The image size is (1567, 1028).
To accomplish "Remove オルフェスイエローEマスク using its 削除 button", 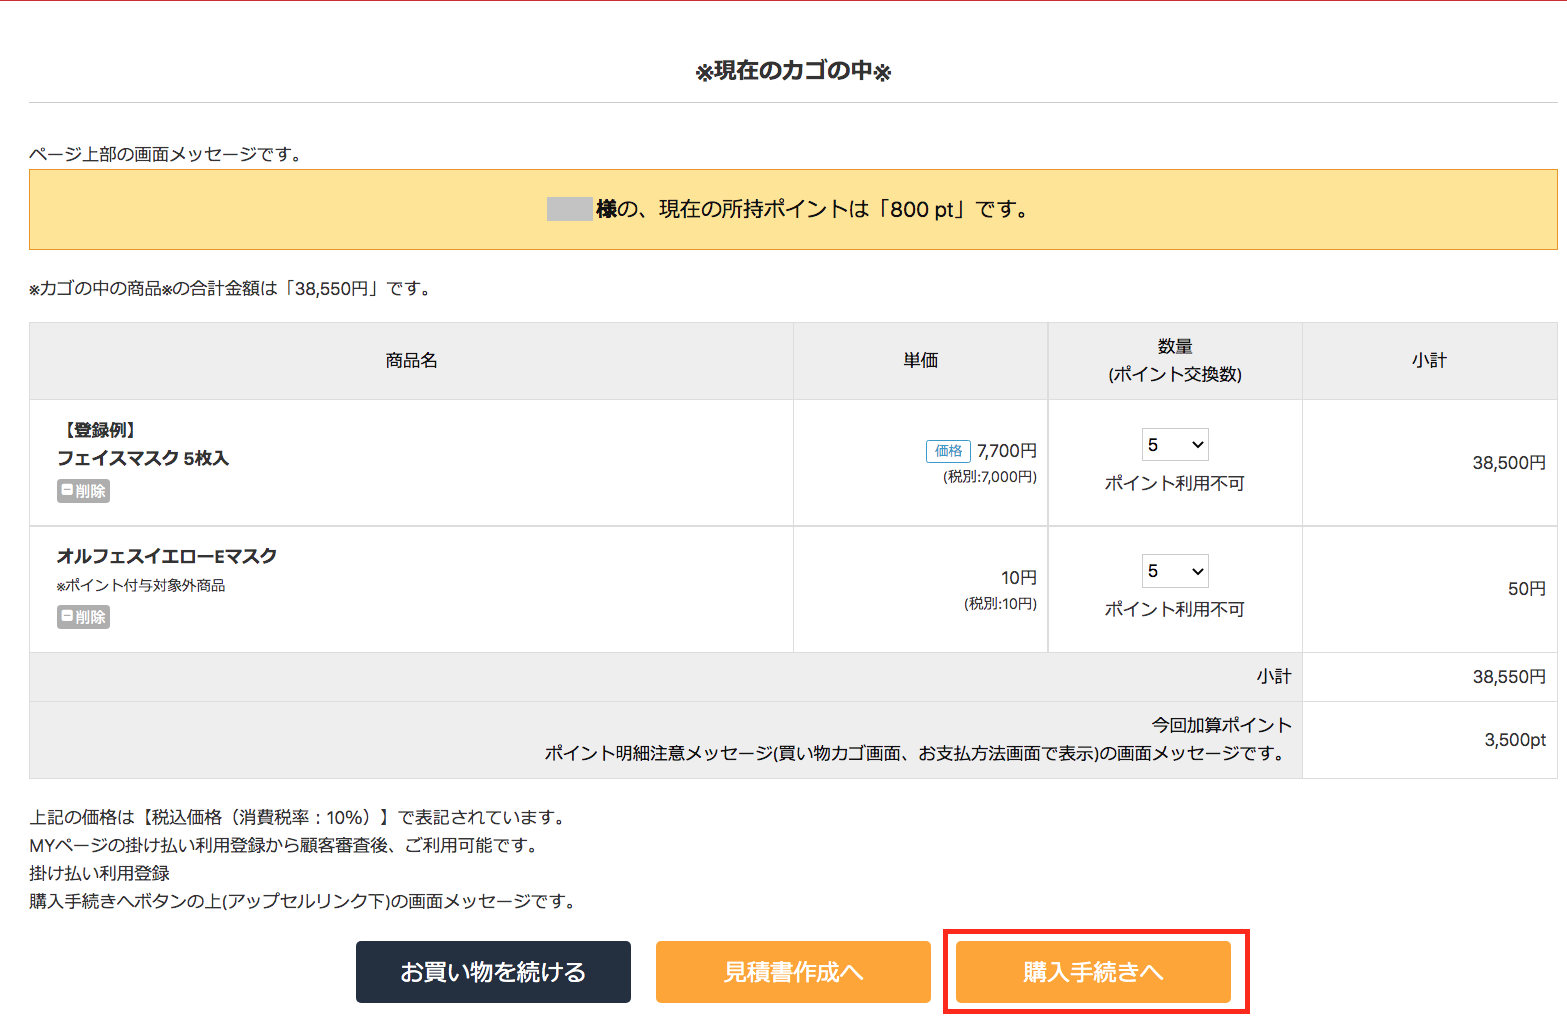I will click(x=83, y=617).
